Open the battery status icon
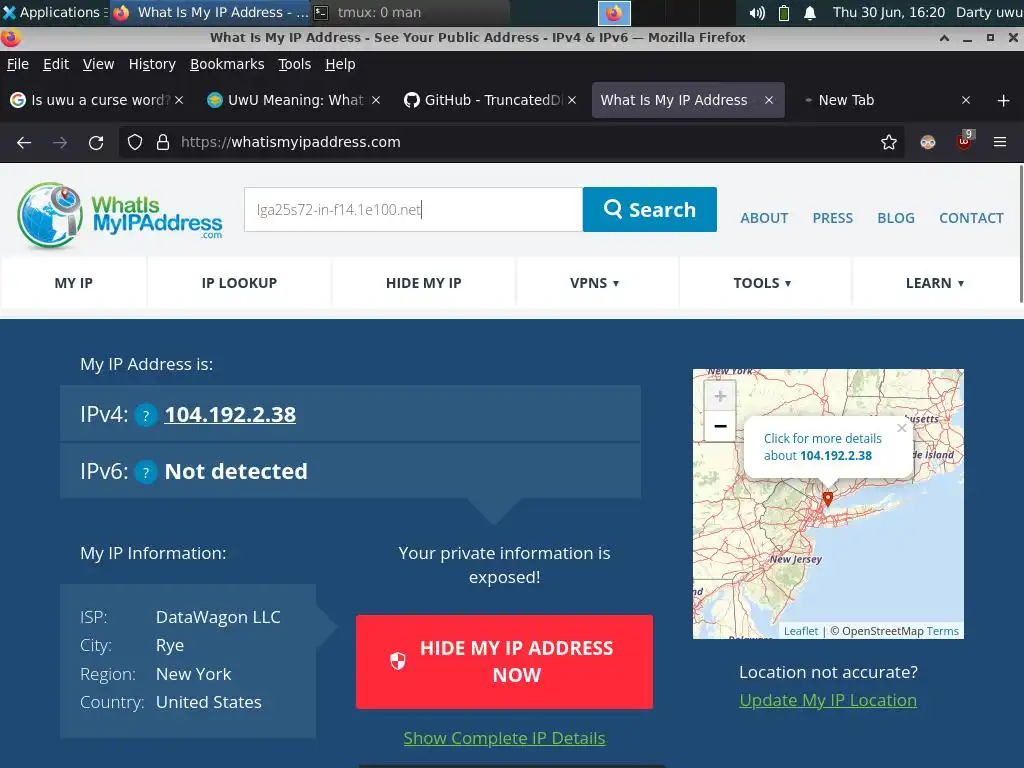 point(784,12)
